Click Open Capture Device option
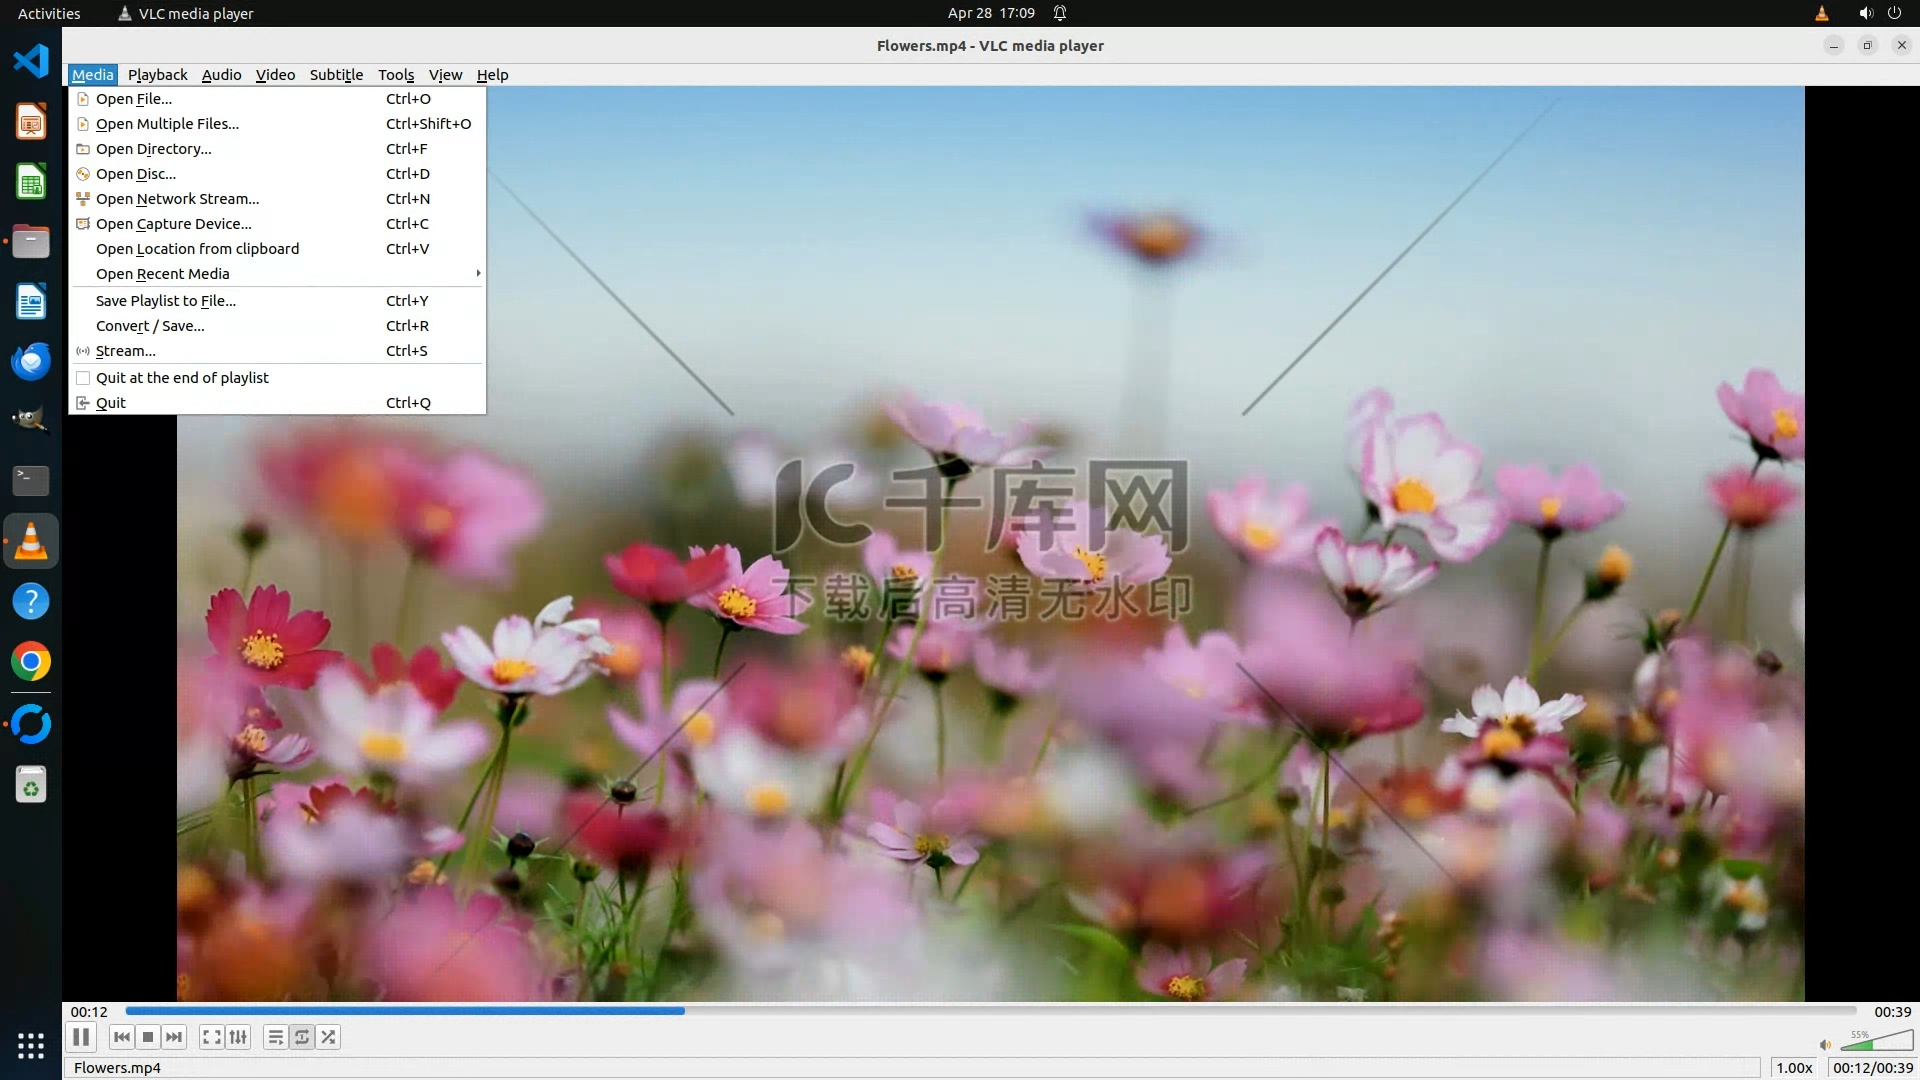 [173, 224]
